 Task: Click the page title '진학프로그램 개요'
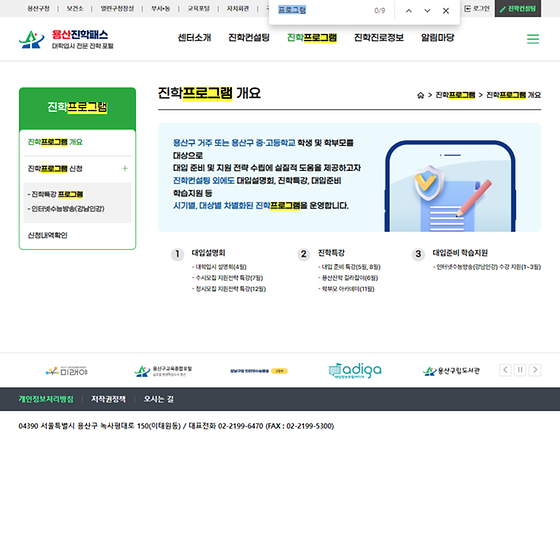(209, 93)
